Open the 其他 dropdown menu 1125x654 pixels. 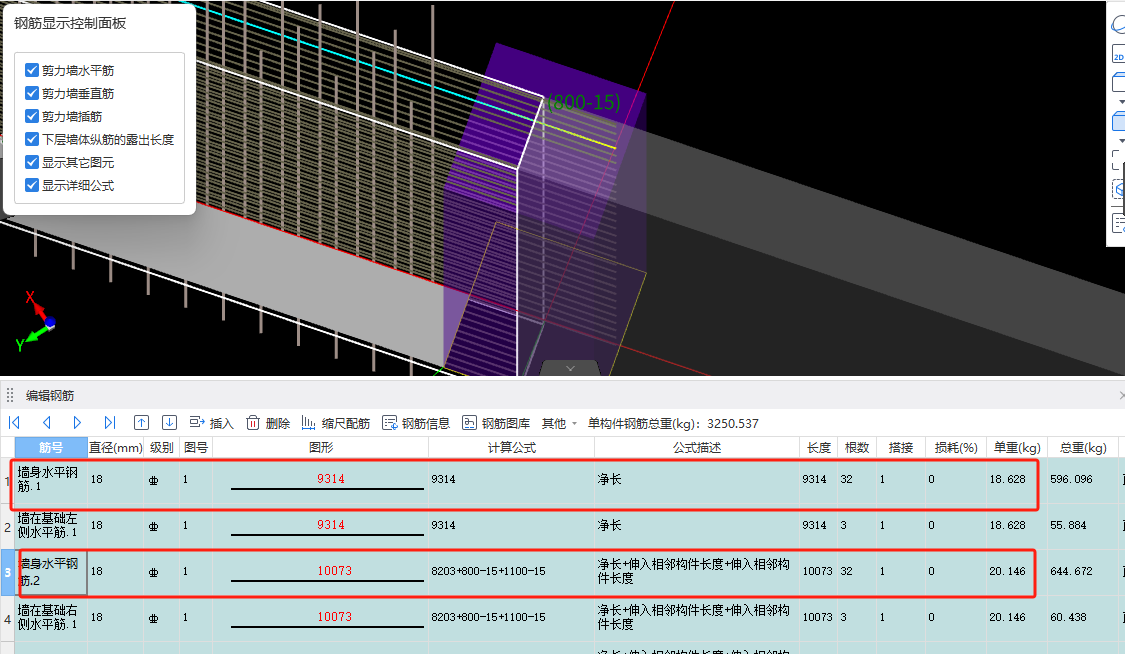point(559,423)
